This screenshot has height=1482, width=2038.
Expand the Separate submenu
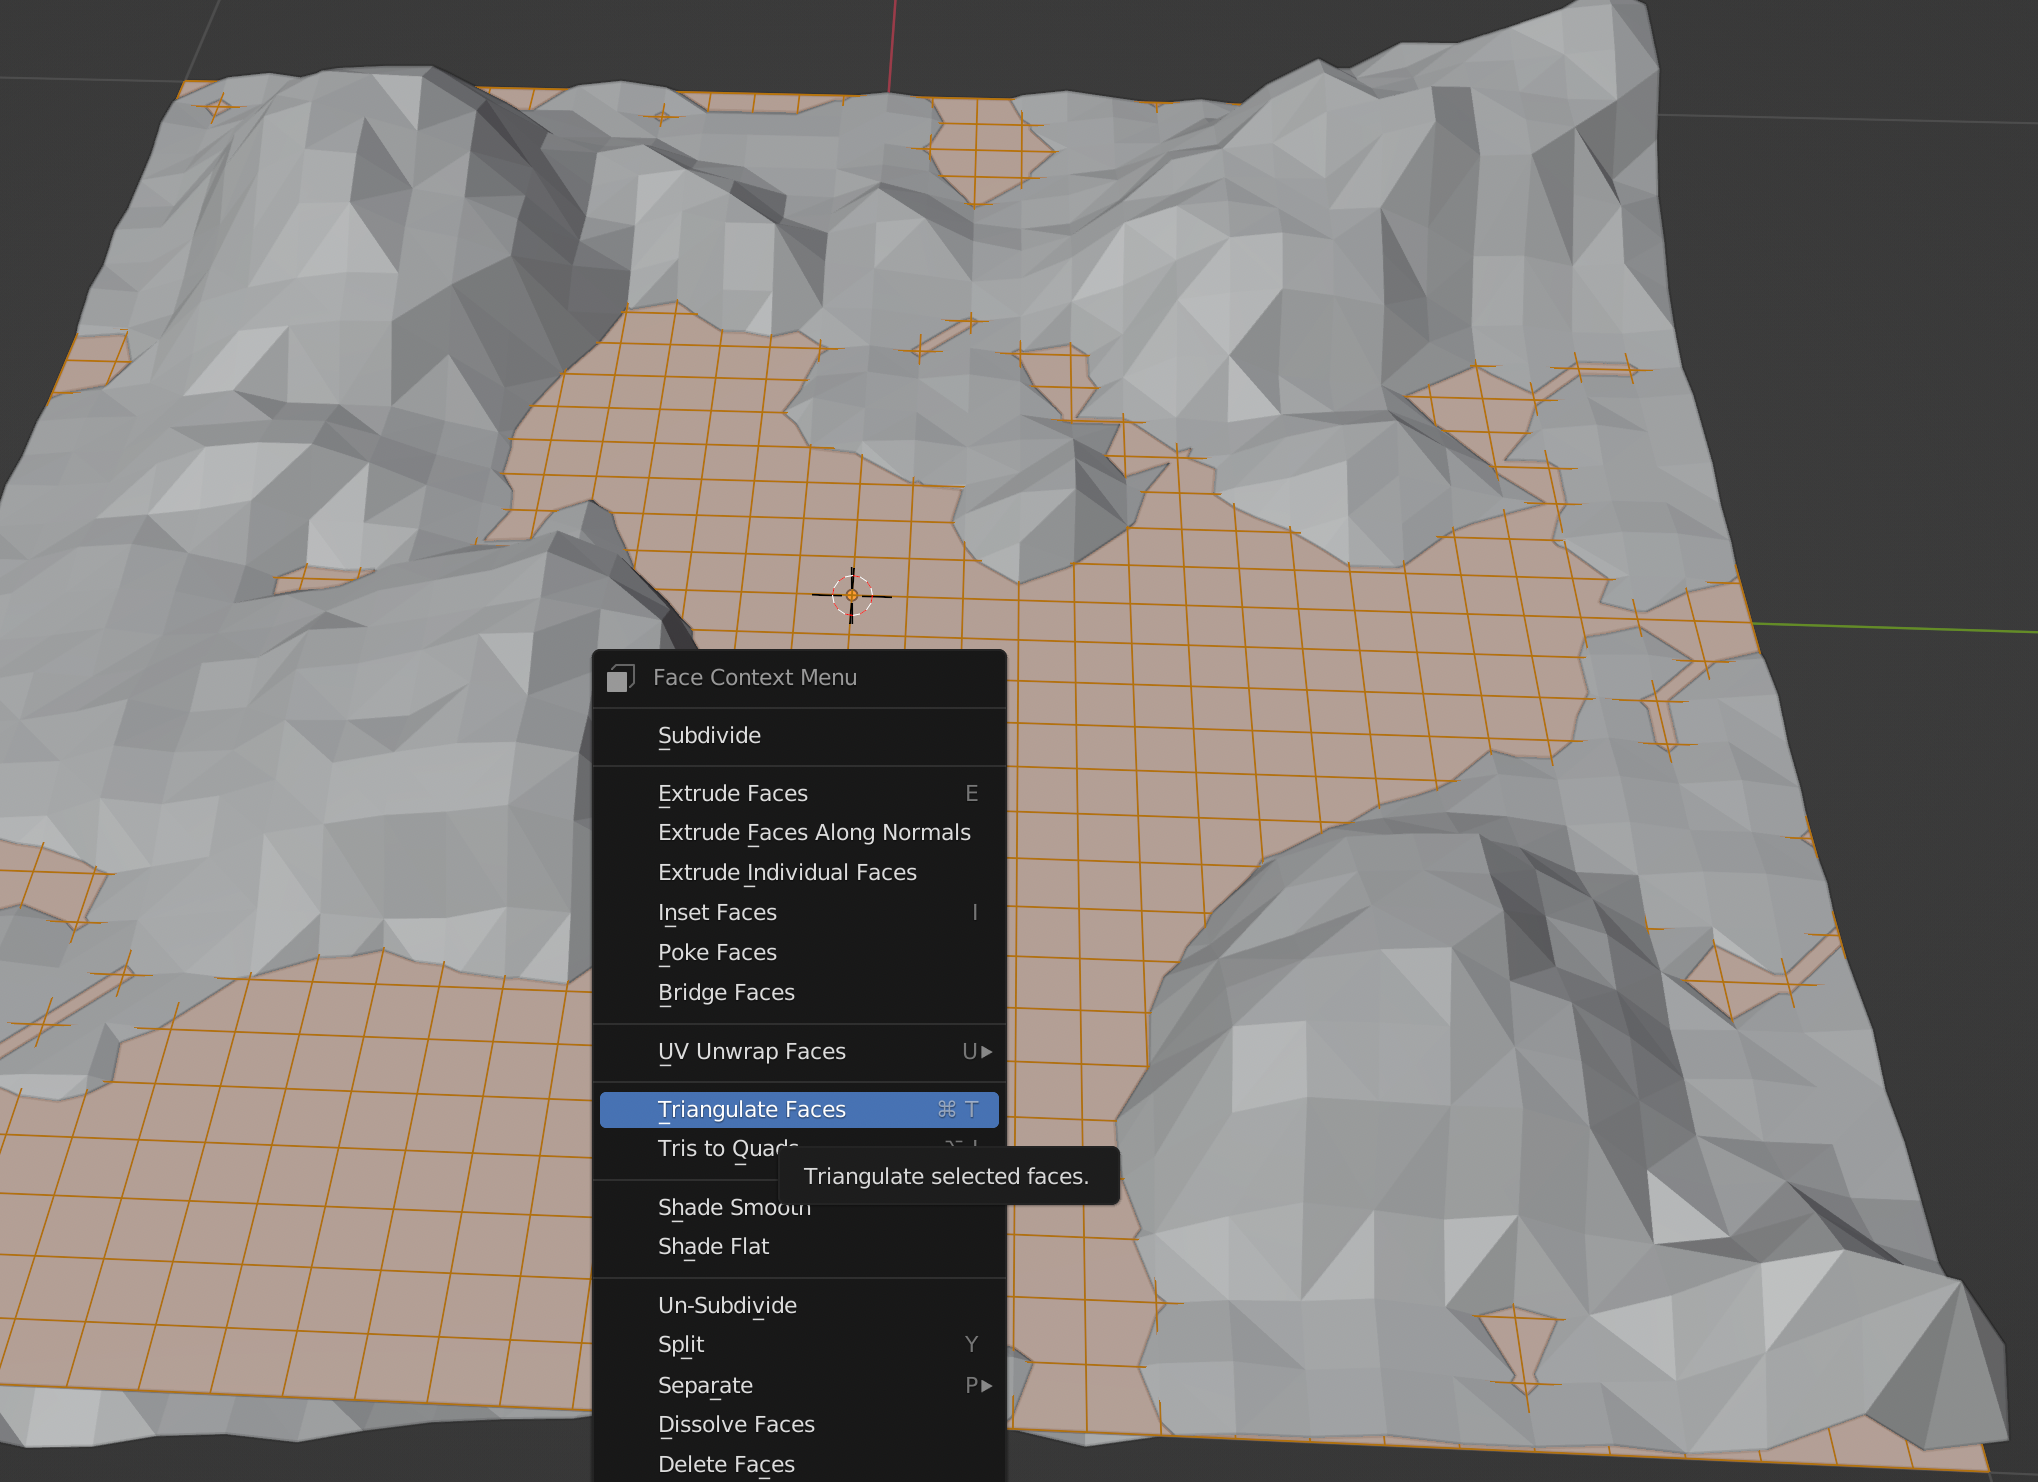coord(705,1386)
